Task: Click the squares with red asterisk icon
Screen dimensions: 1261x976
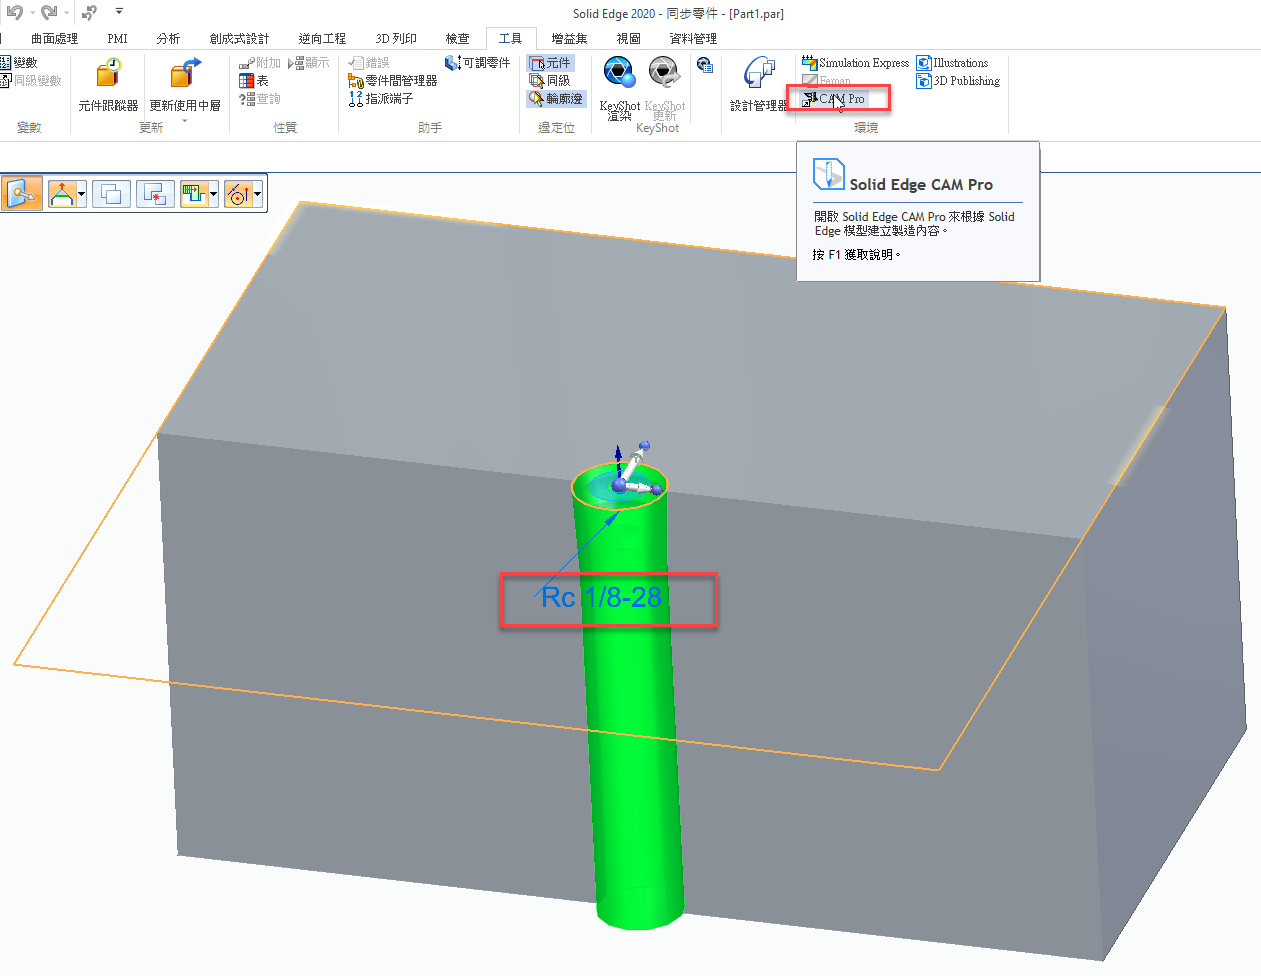Action: 155,193
